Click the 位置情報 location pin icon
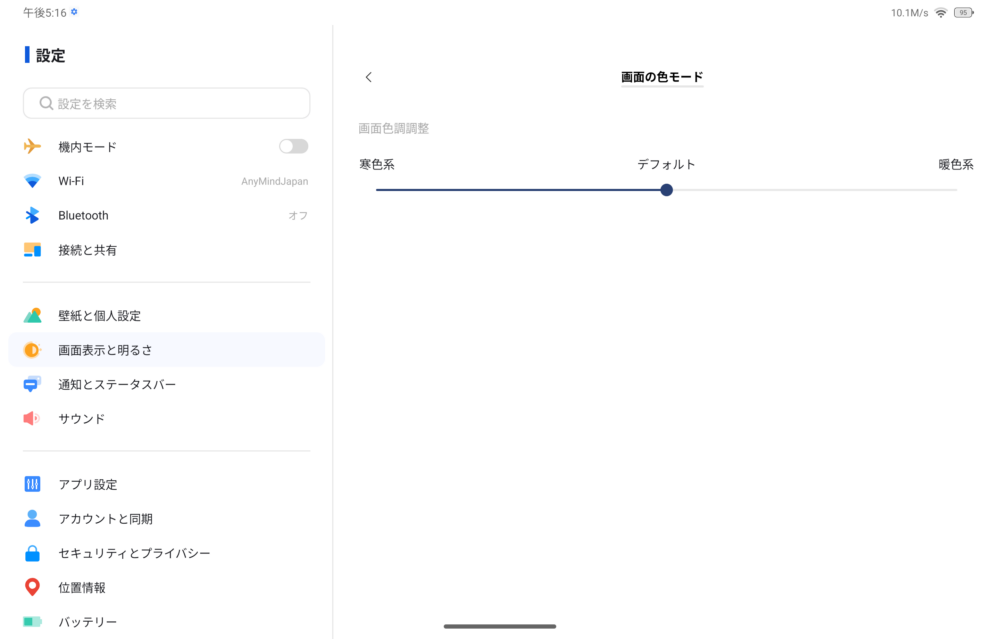Image resolution: width=1000 pixels, height=639 pixels. tap(32, 588)
